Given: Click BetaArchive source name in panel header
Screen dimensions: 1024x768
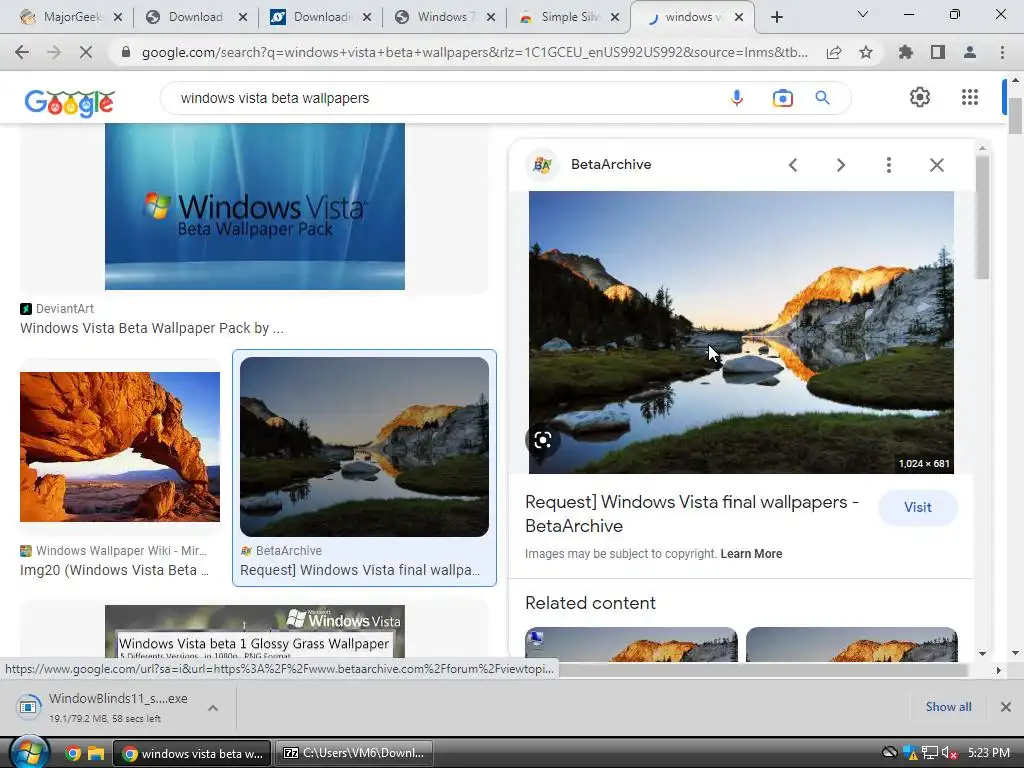Looking at the screenshot, I should [x=611, y=165].
